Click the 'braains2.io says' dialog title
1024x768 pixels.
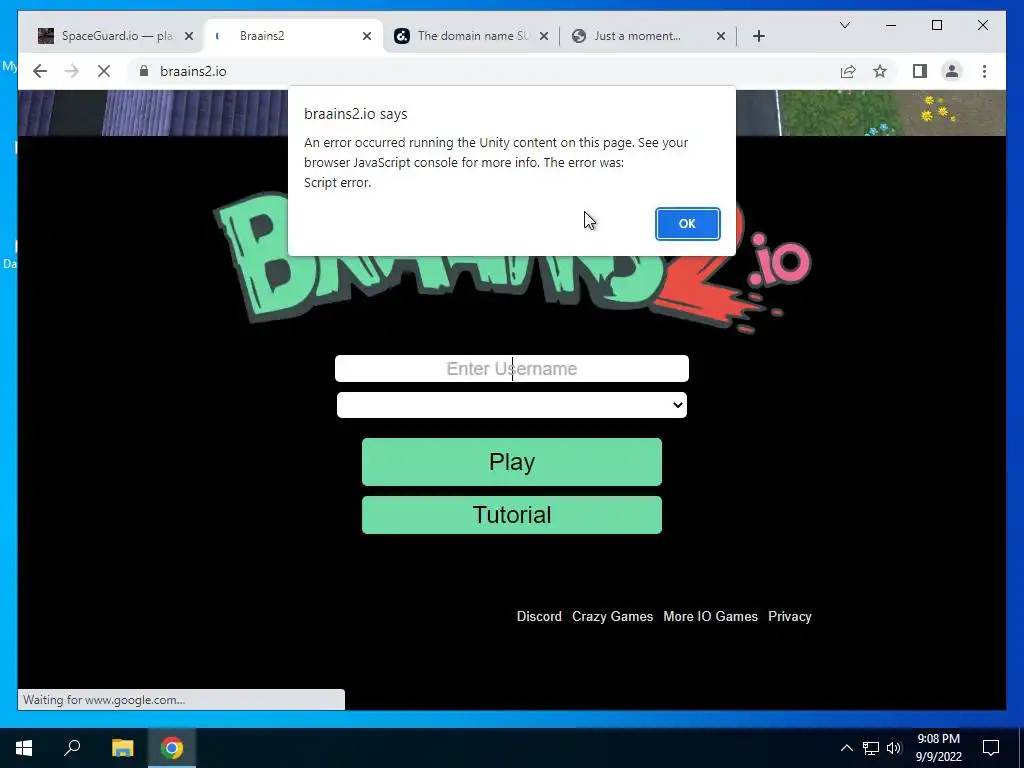(x=355, y=114)
